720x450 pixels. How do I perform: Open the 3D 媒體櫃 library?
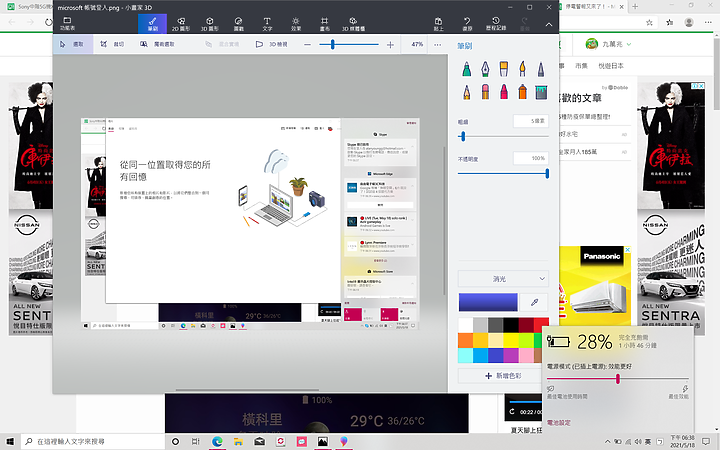click(x=353, y=23)
